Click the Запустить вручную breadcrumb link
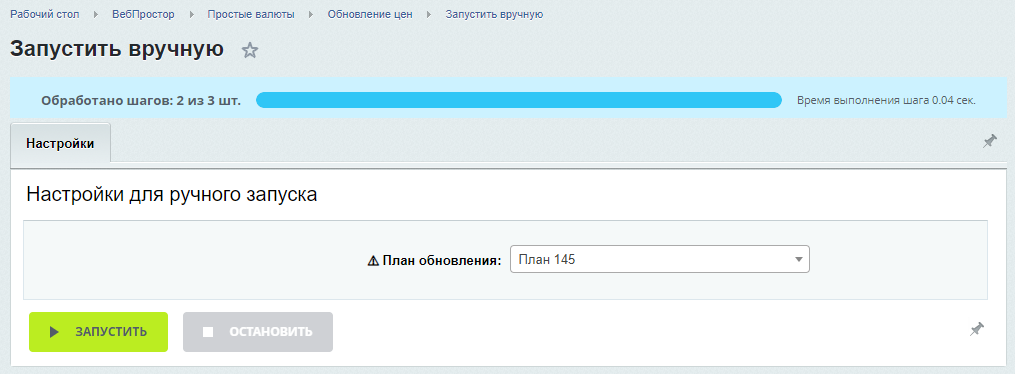Screen dimensions: 1015x374 click(494, 14)
